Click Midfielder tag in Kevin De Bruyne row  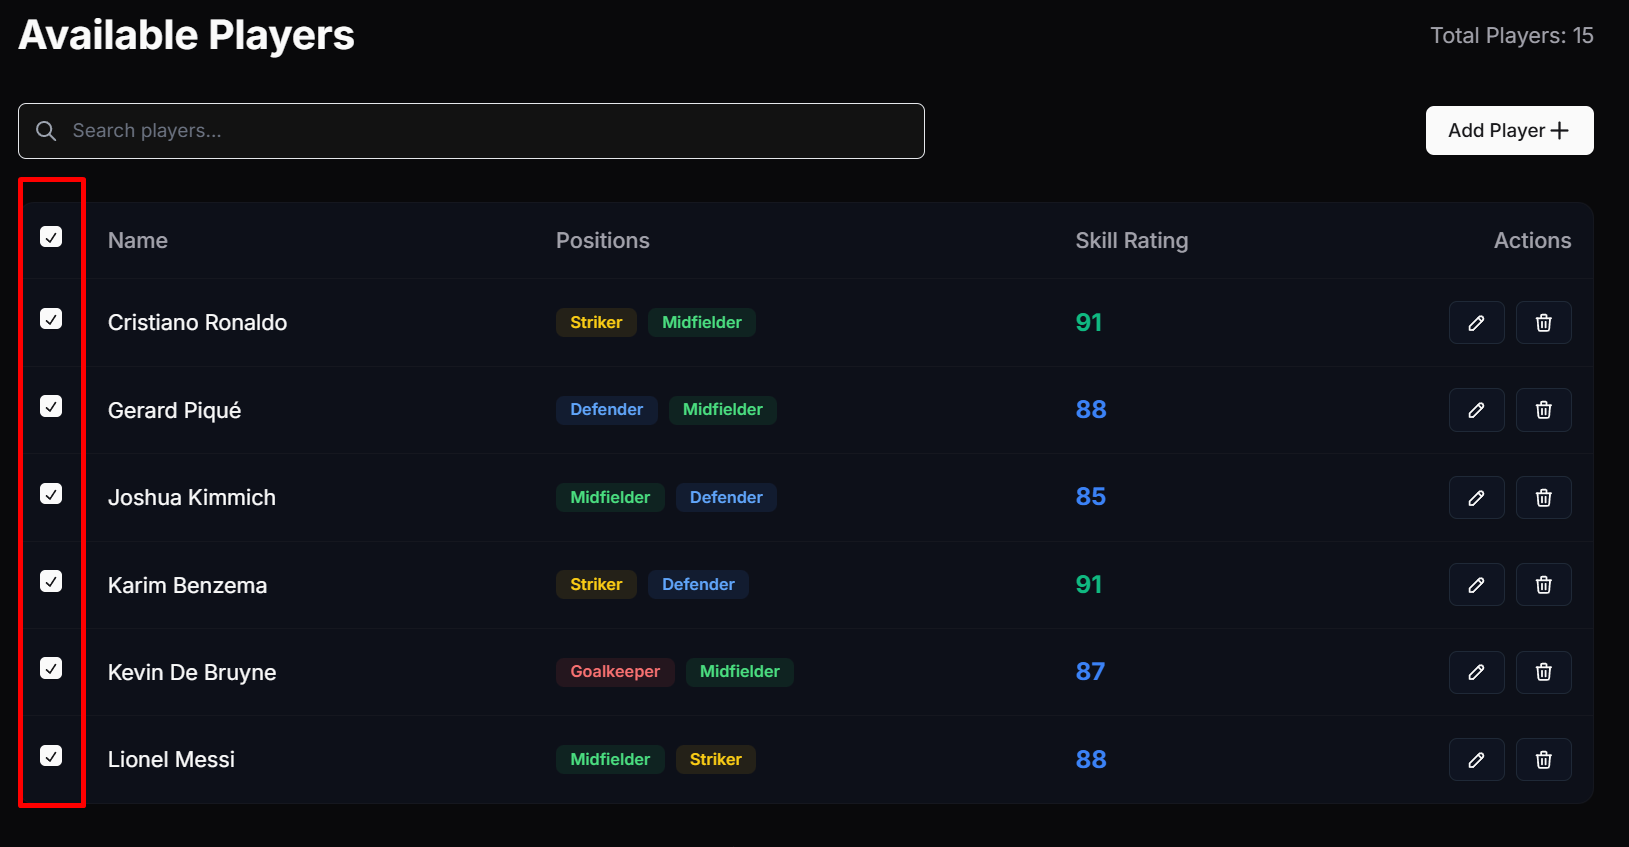pyautogui.click(x=740, y=672)
